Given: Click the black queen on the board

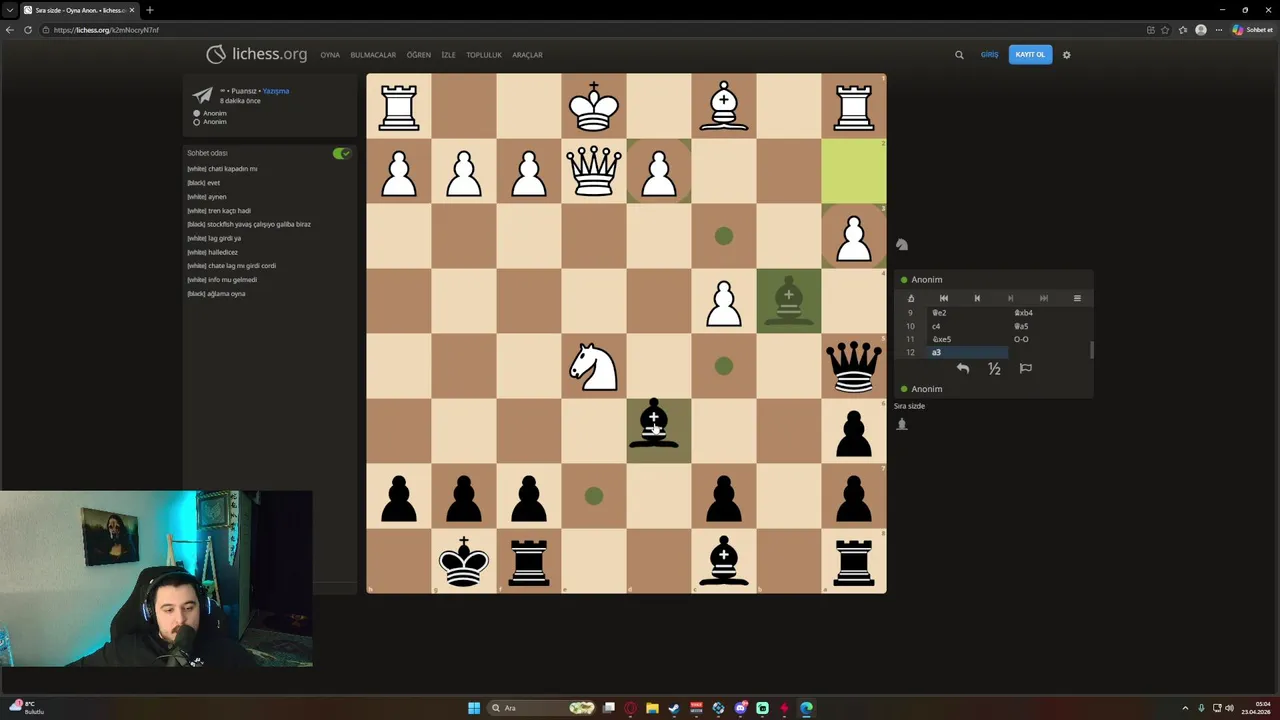Looking at the screenshot, I should pos(853,366).
